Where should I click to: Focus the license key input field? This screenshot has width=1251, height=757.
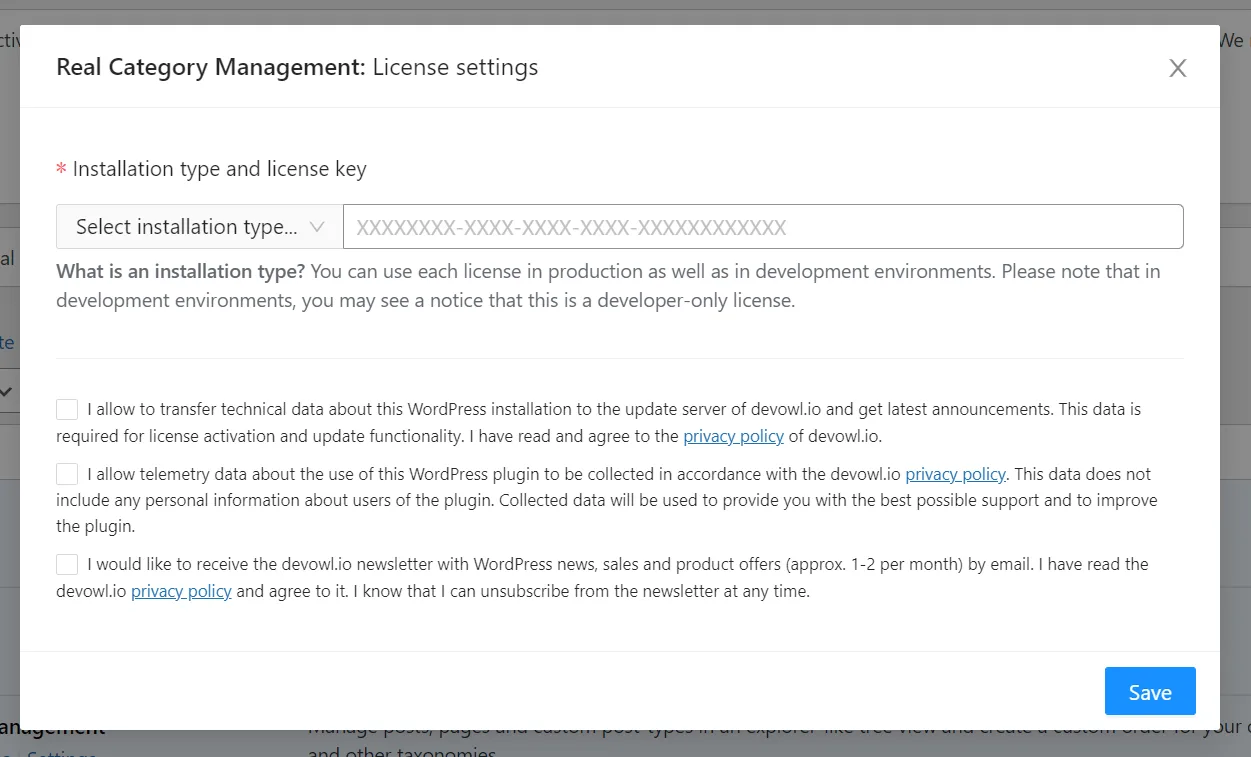click(x=762, y=227)
